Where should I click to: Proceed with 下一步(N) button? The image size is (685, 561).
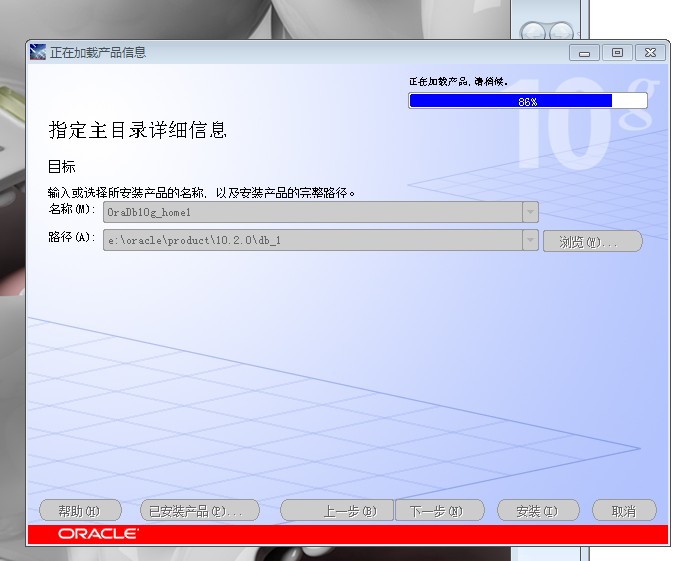(439, 511)
